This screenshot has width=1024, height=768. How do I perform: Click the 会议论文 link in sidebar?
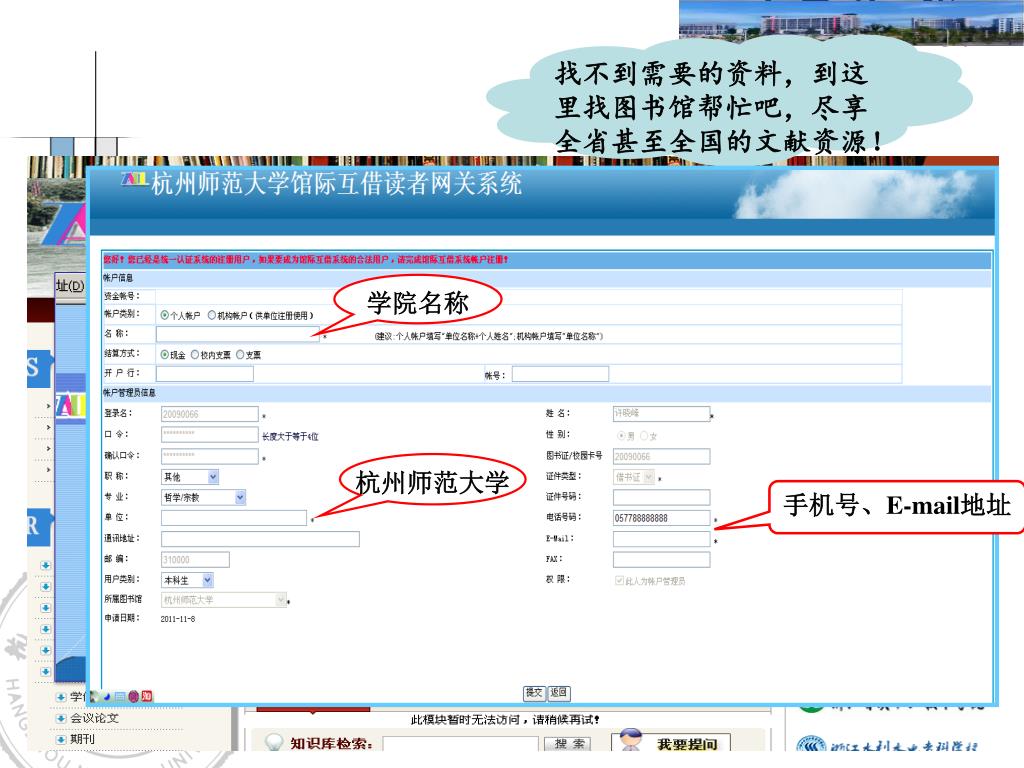(95, 718)
